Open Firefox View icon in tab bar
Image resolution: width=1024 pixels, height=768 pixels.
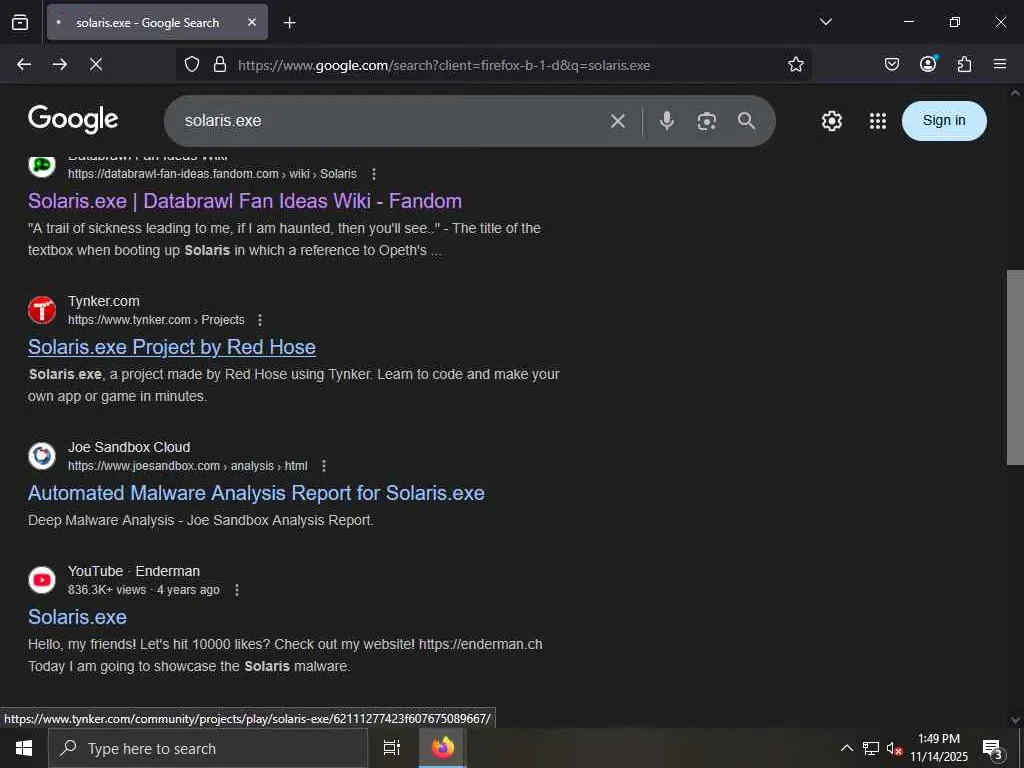(x=20, y=22)
